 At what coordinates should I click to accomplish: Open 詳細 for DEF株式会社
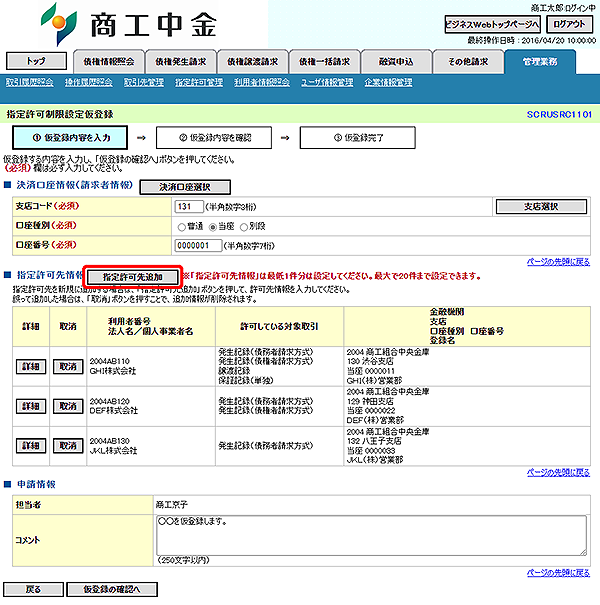[x=31, y=406]
